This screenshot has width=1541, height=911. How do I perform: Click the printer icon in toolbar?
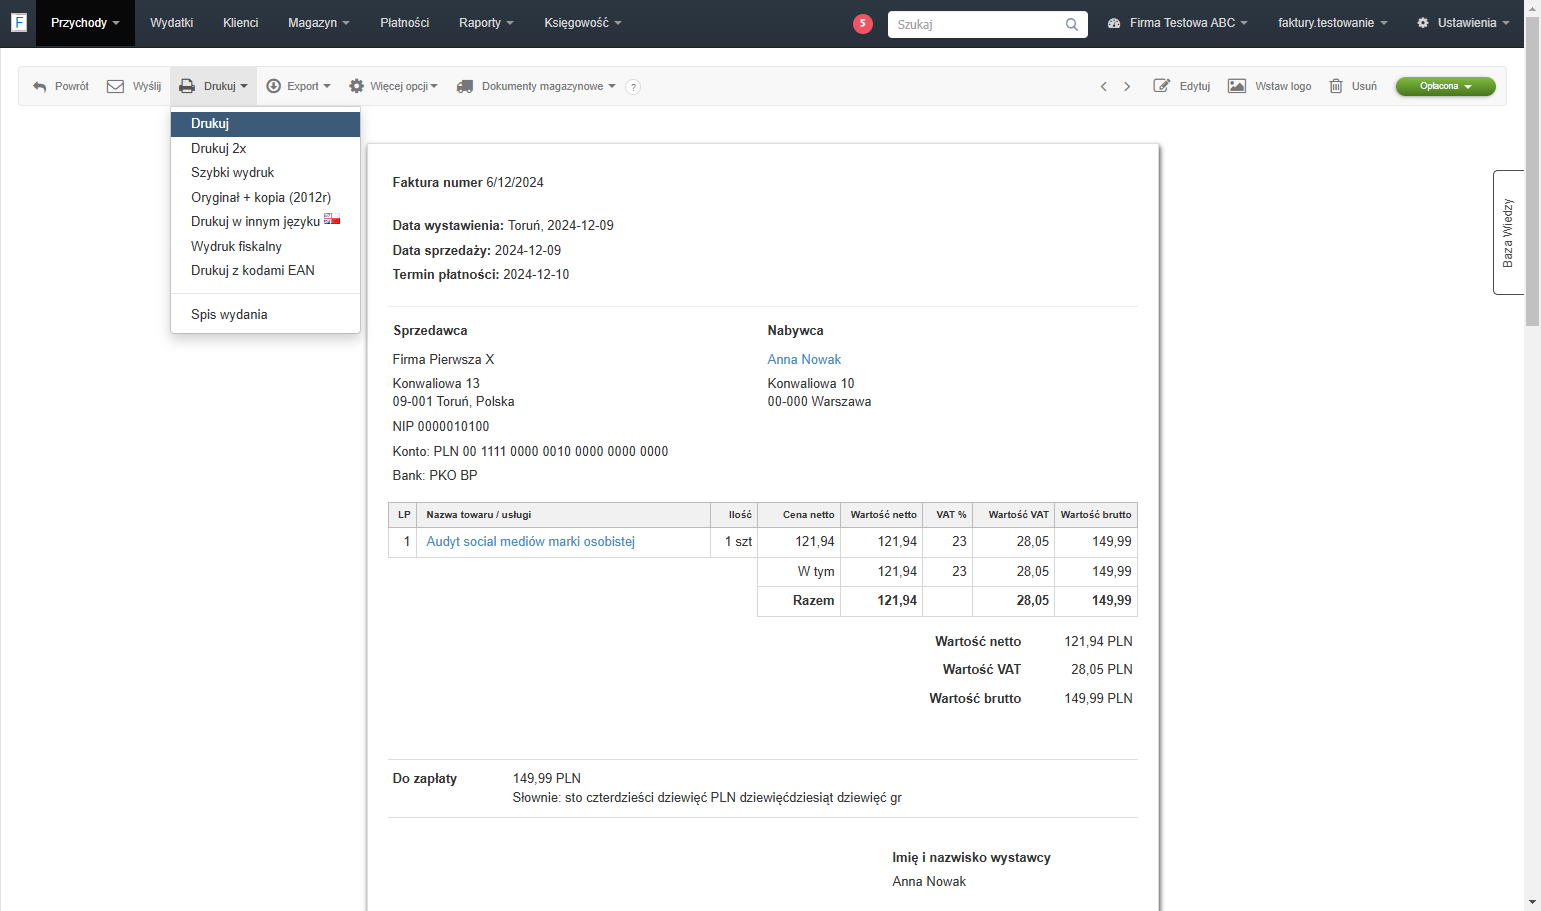[187, 87]
